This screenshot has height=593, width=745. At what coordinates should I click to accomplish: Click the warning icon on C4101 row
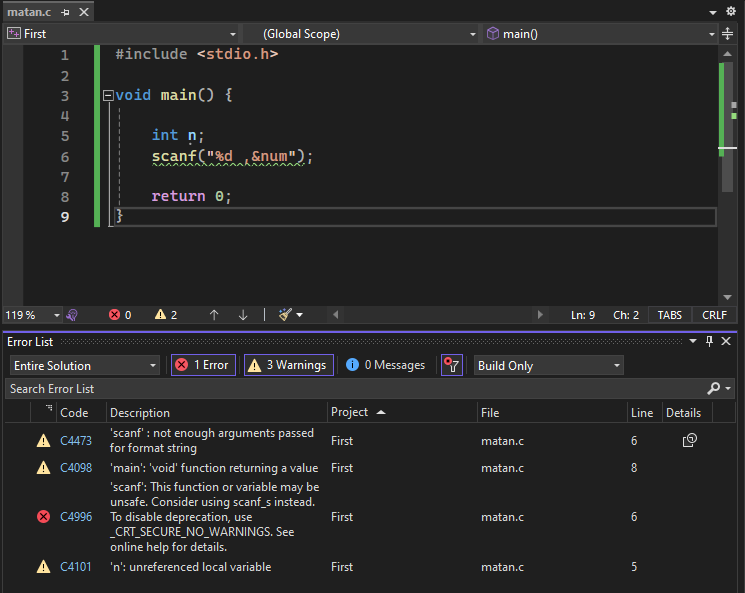[x=43, y=567]
